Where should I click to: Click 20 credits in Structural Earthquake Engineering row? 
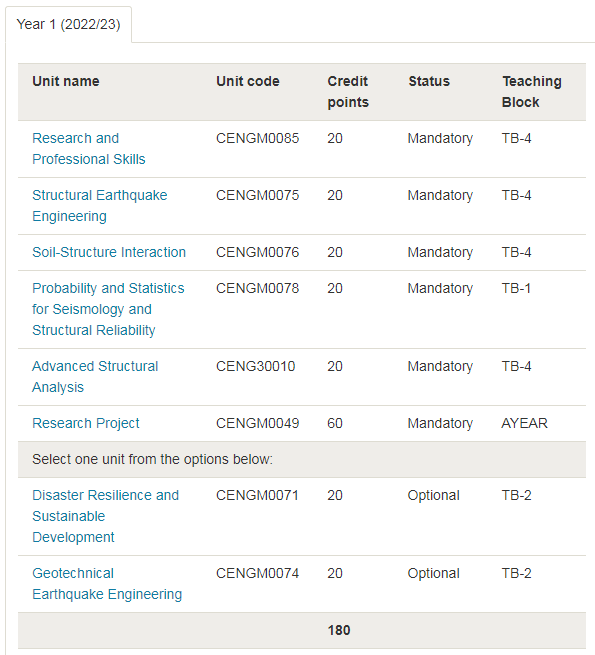tap(335, 195)
